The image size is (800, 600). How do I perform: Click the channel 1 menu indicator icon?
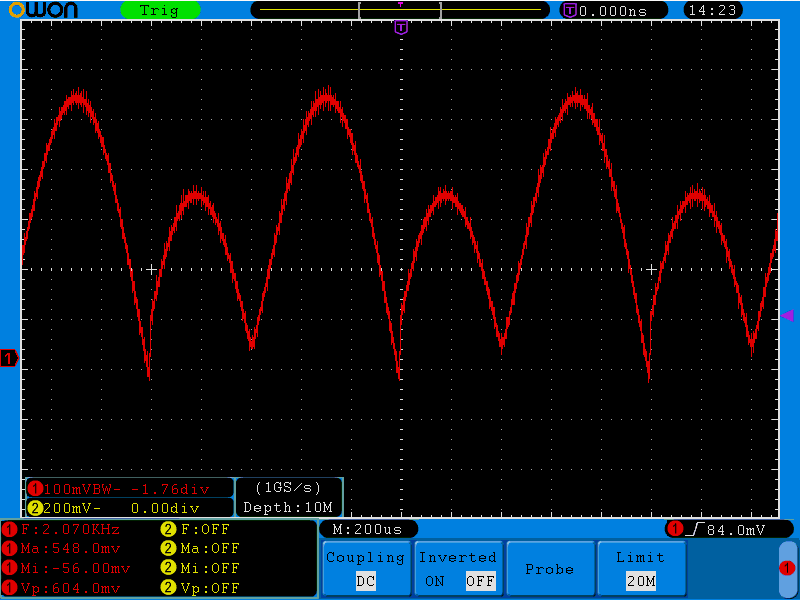[x=787, y=568]
